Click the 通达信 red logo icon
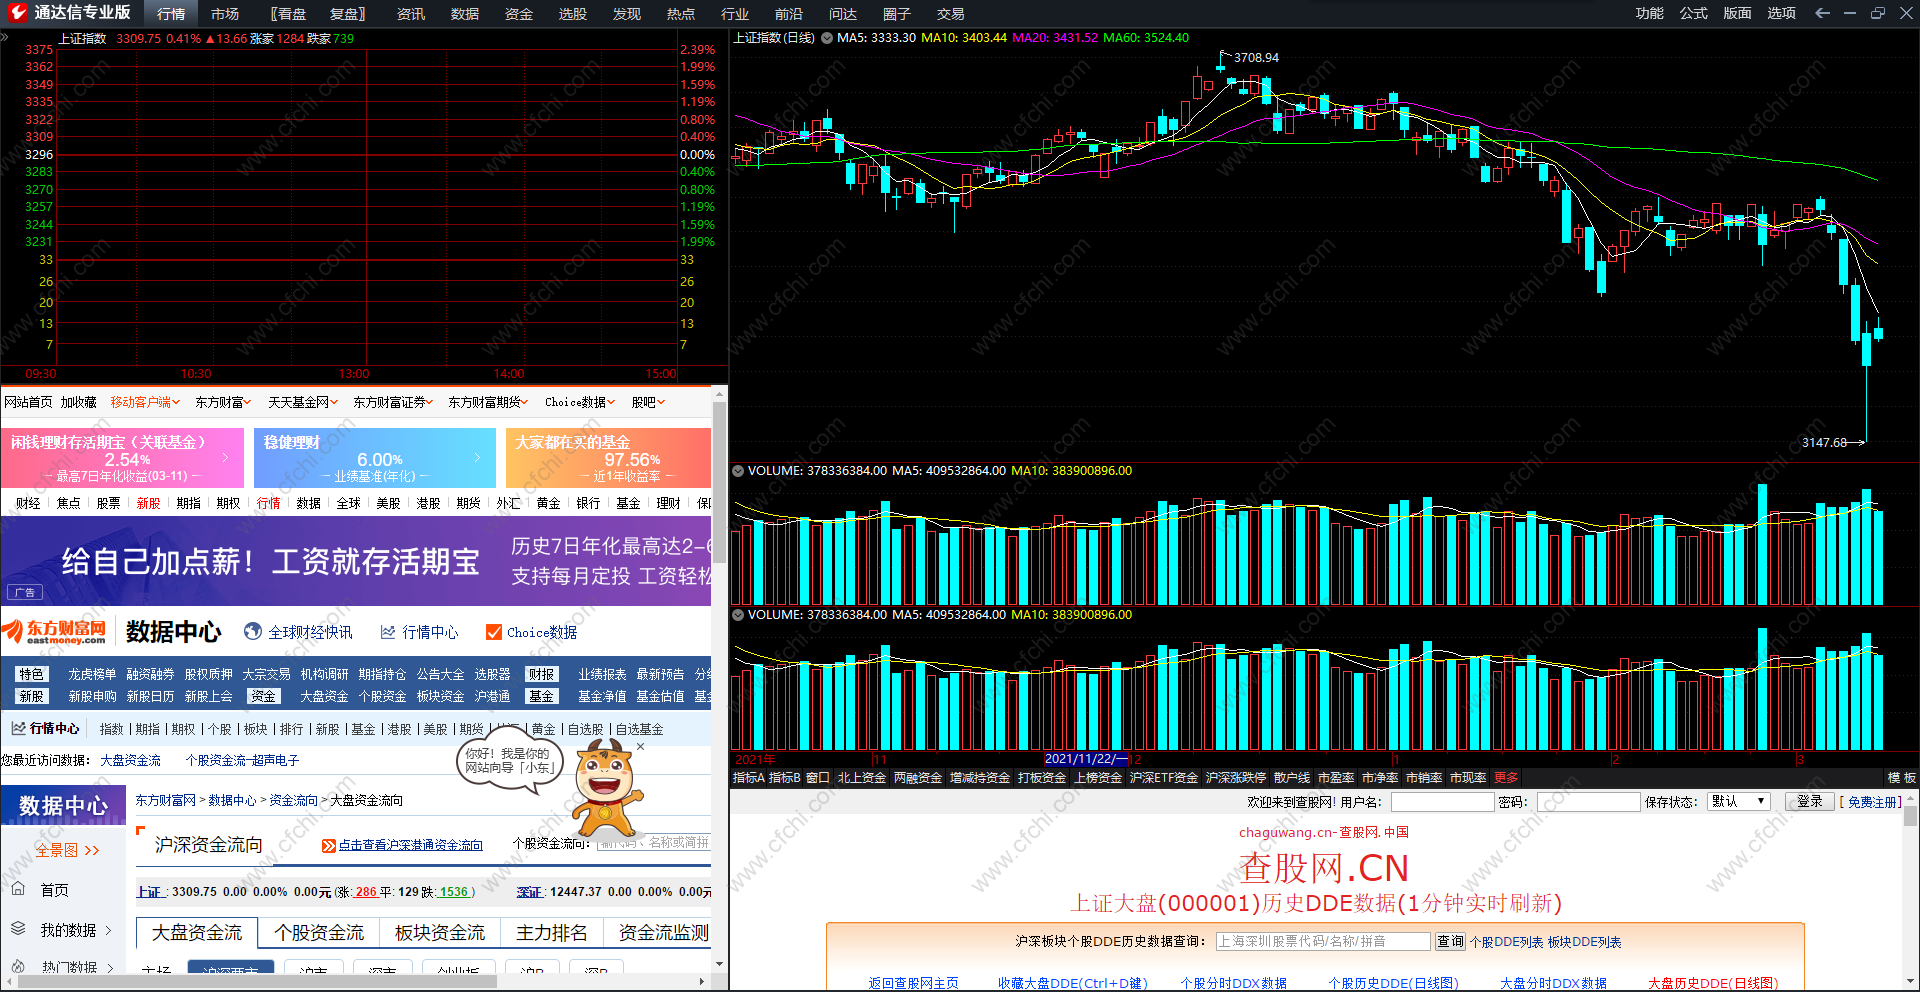 pyautogui.click(x=17, y=13)
